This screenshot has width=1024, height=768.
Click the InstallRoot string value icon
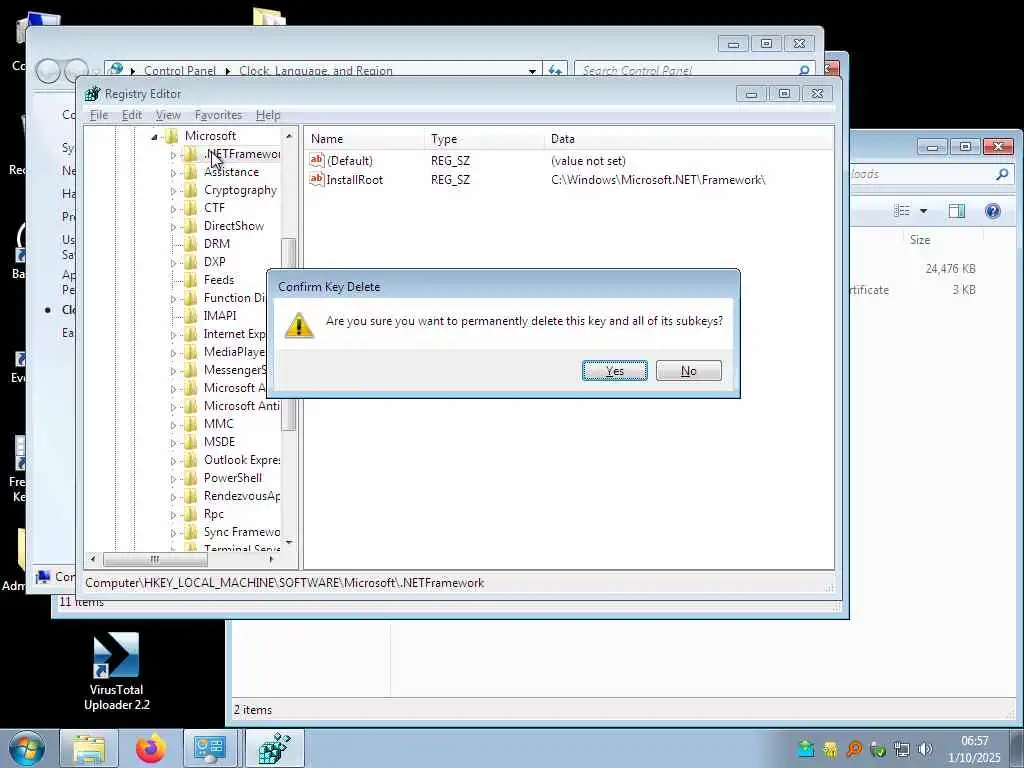317,179
